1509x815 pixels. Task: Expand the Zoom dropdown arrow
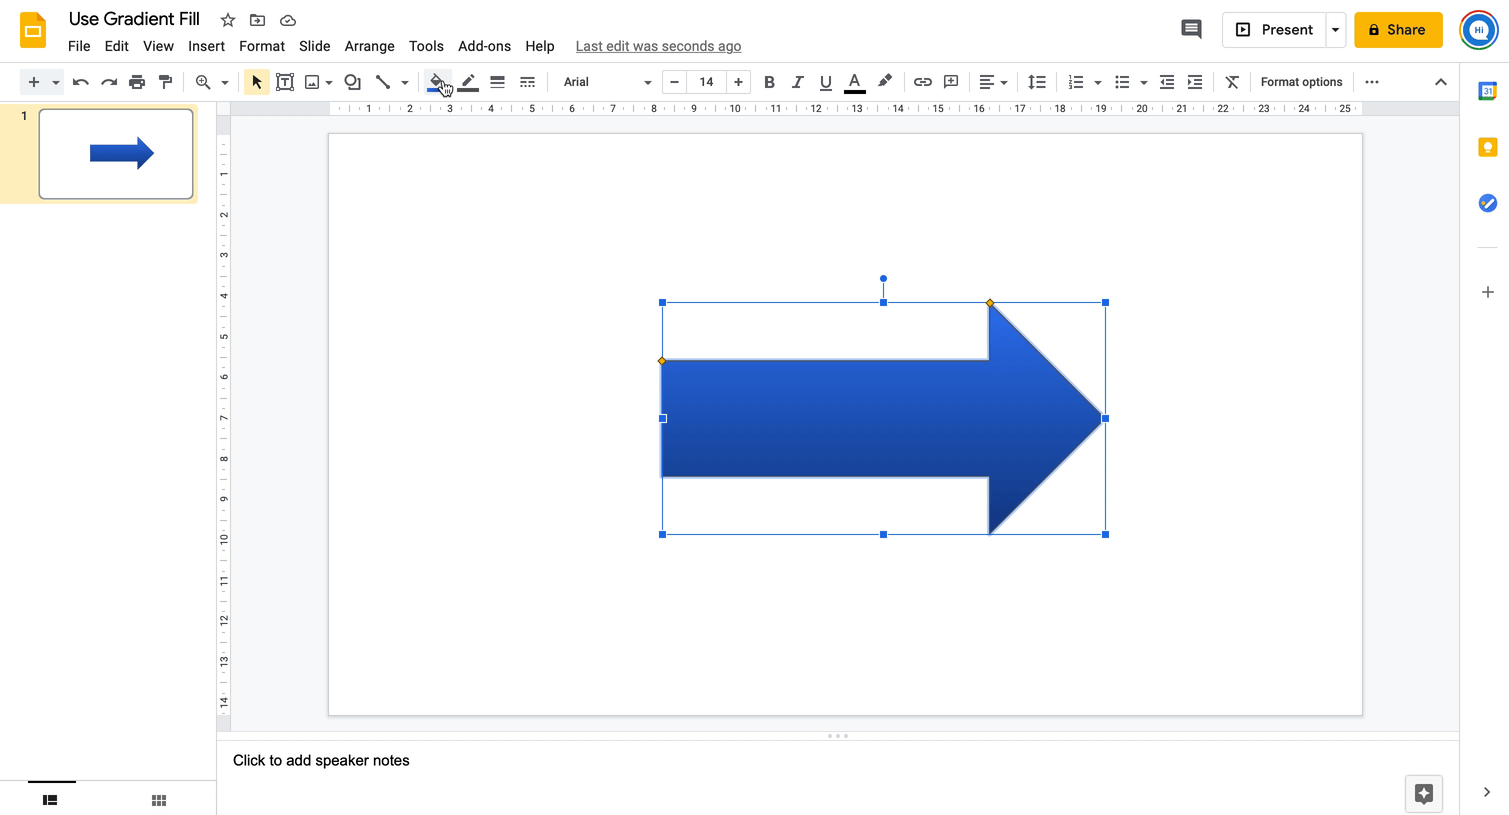(225, 82)
